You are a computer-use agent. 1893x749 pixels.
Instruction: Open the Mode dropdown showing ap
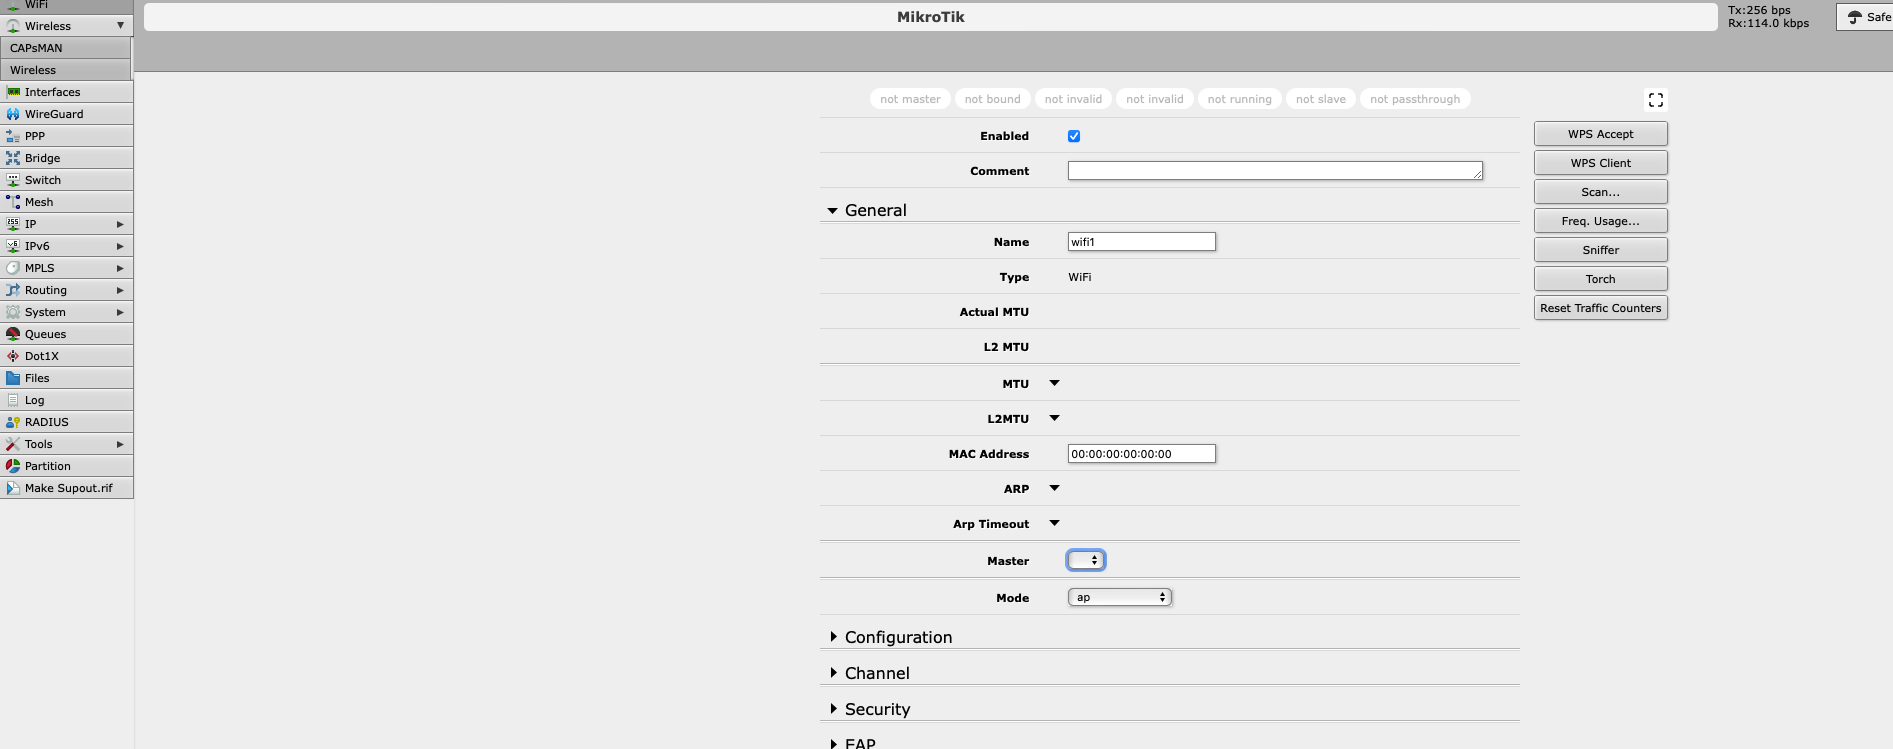pos(1120,597)
